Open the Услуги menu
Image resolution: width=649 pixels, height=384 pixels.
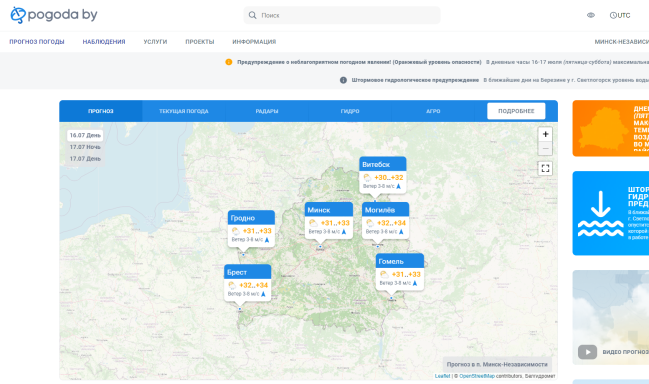(x=155, y=42)
